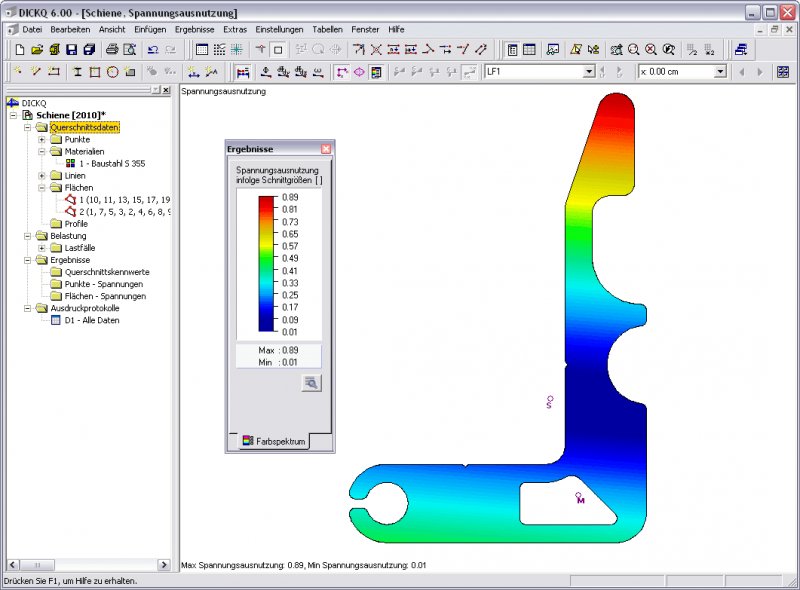This screenshot has height=590, width=800.
Task: Click the zoom magnifier icon in the top toolbar
Action: 634,50
